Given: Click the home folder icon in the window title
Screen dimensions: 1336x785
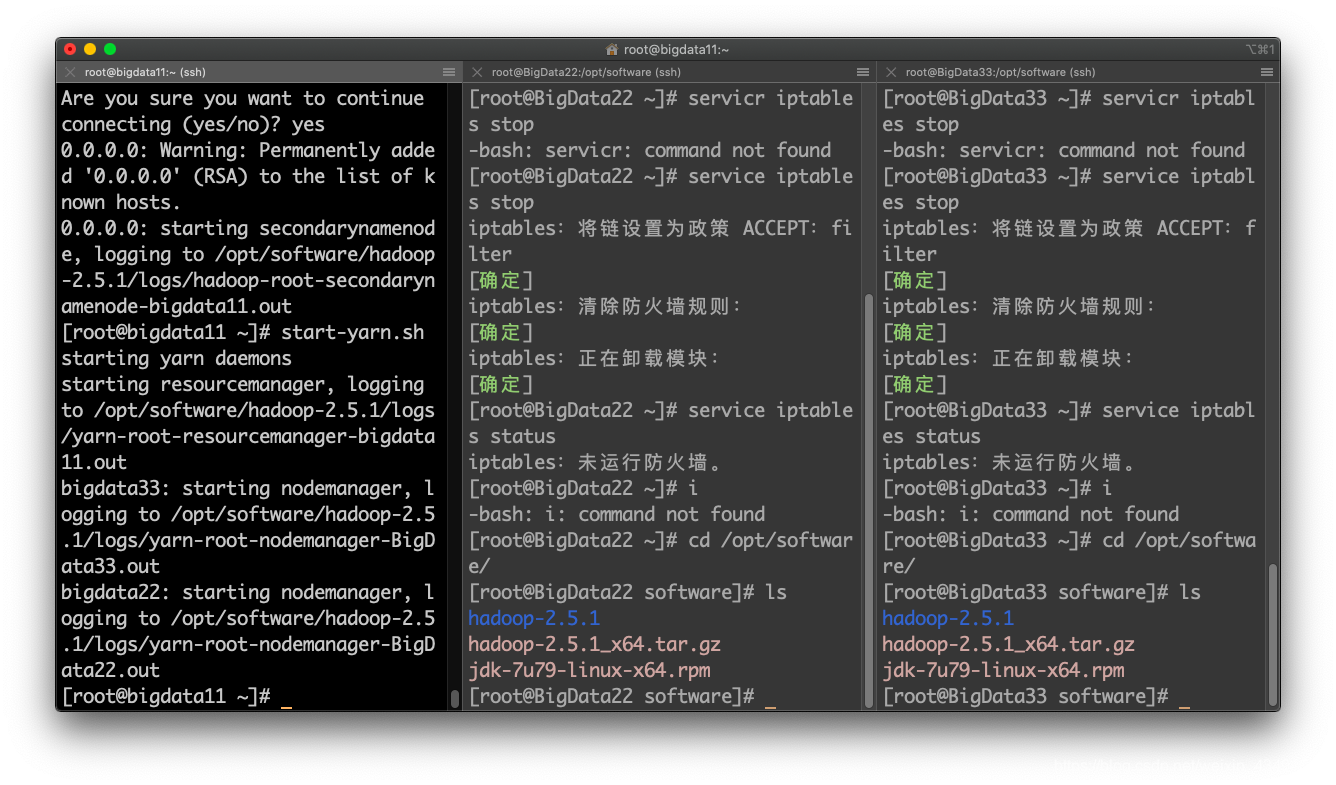Looking at the screenshot, I should click(x=612, y=49).
